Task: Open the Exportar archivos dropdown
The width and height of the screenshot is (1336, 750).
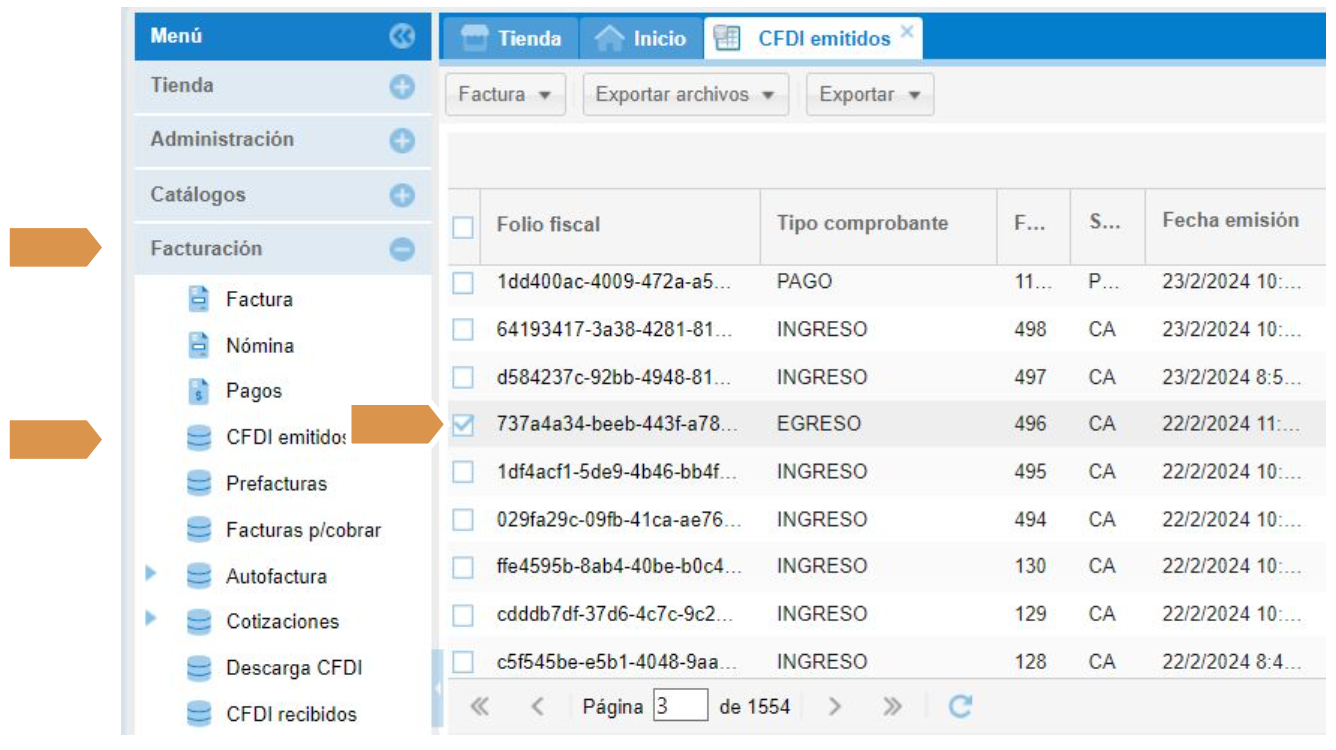Action: [685, 95]
